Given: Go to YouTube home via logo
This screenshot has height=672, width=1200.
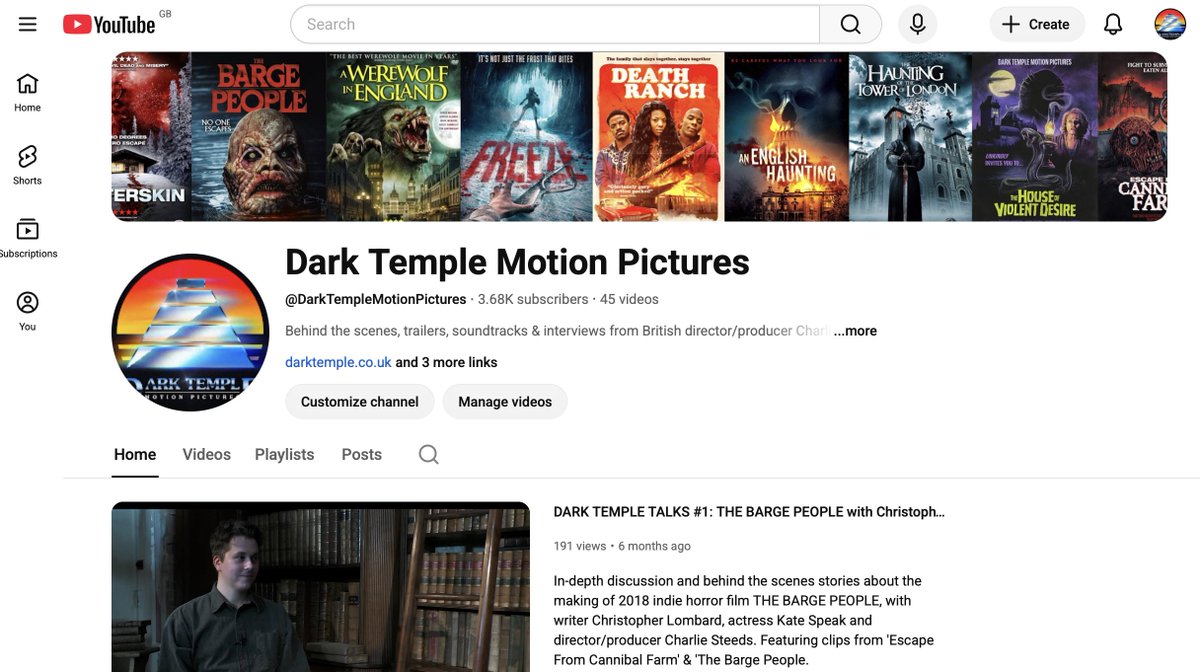Looking at the screenshot, I should tap(109, 24).
